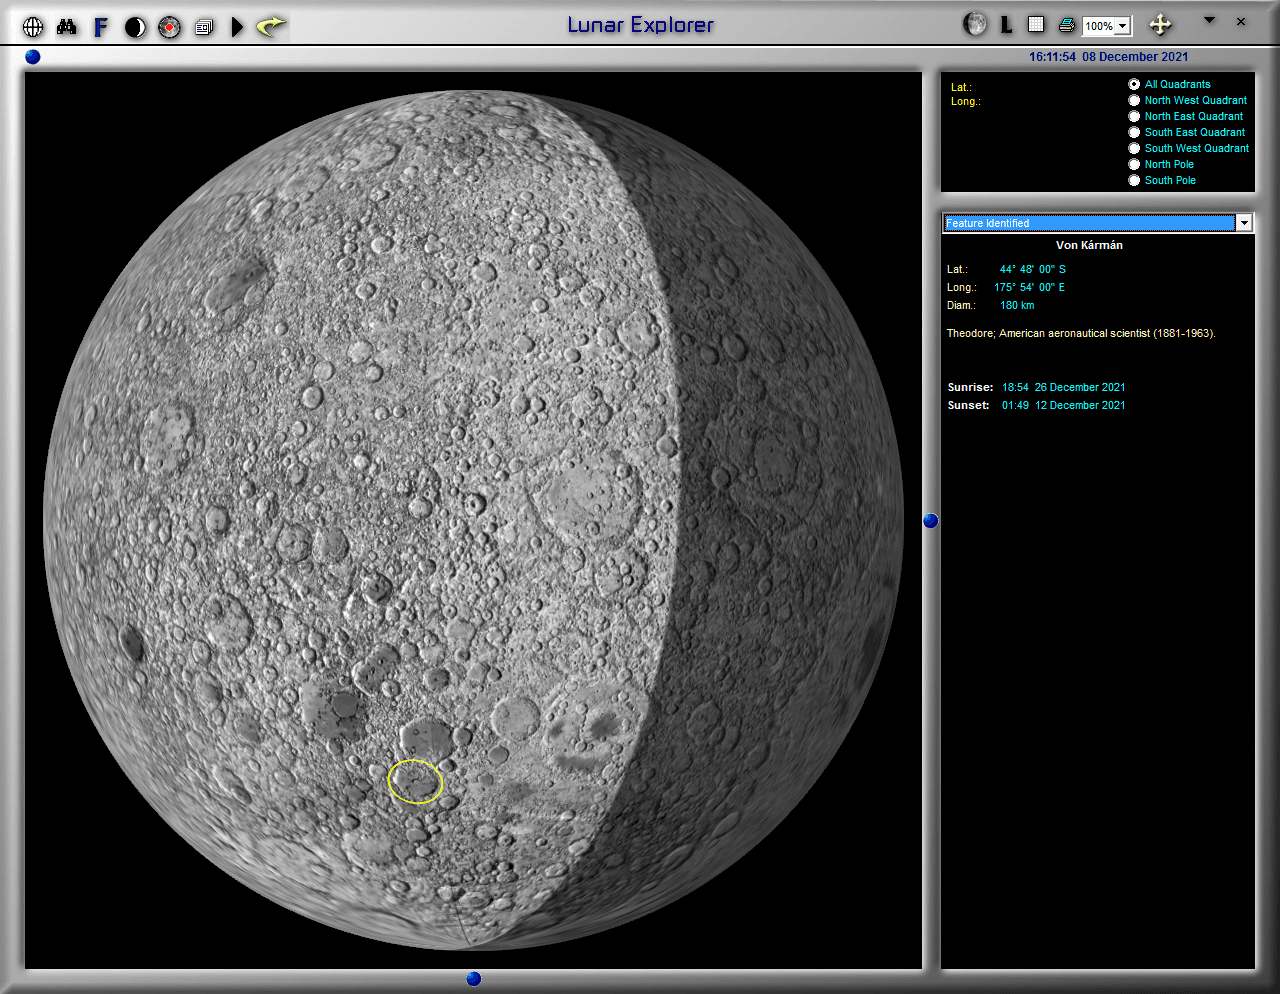Click the printer icon
1280x994 pixels.
coord(1066,25)
